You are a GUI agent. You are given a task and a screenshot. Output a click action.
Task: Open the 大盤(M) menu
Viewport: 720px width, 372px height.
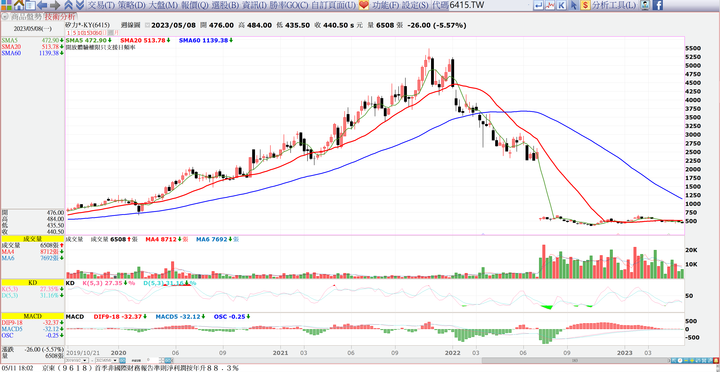(163, 6)
